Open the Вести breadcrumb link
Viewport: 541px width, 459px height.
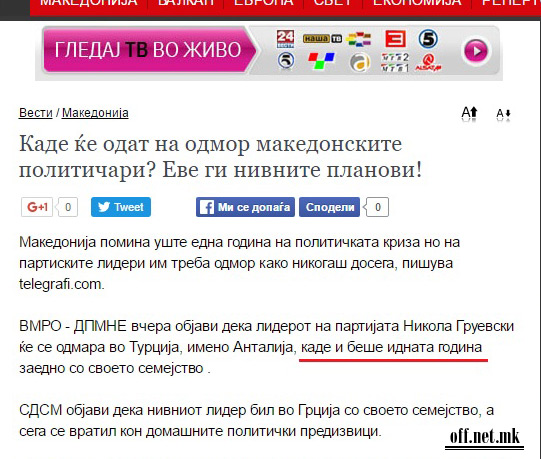36,113
